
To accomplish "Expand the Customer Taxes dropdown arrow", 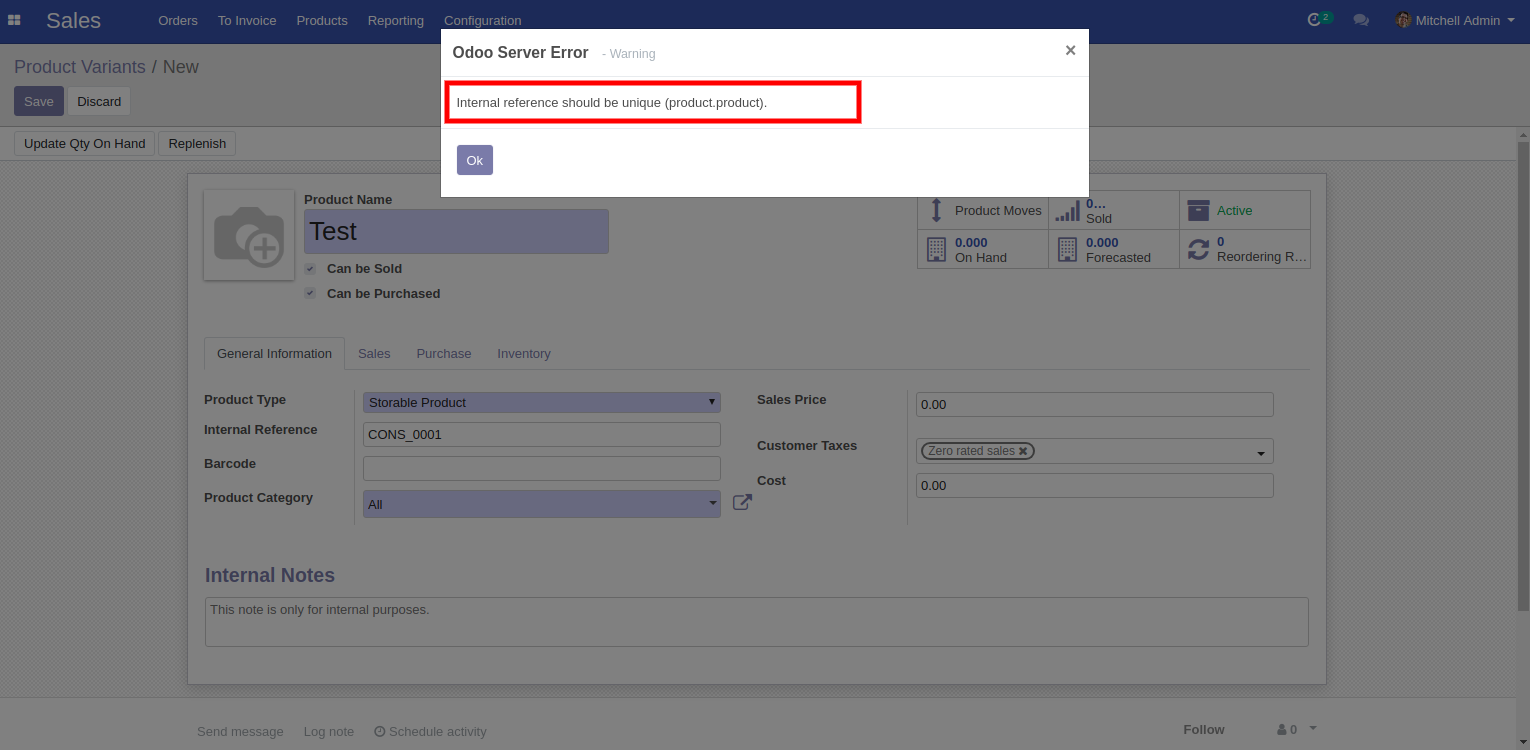I will [x=1261, y=453].
